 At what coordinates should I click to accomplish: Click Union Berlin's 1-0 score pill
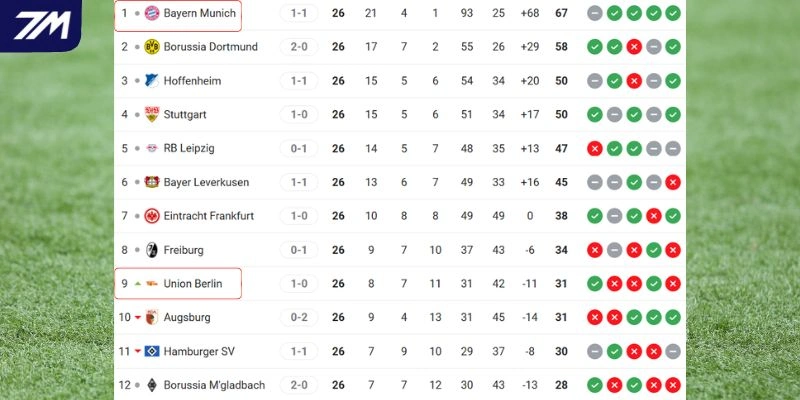pyautogui.click(x=299, y=284)
